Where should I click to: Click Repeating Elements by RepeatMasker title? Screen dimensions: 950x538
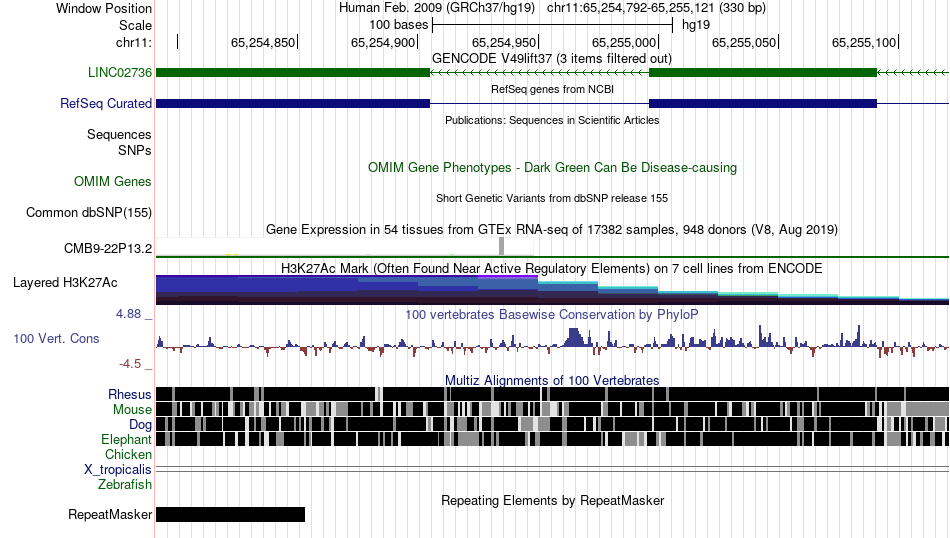click(x=552, y=500)
